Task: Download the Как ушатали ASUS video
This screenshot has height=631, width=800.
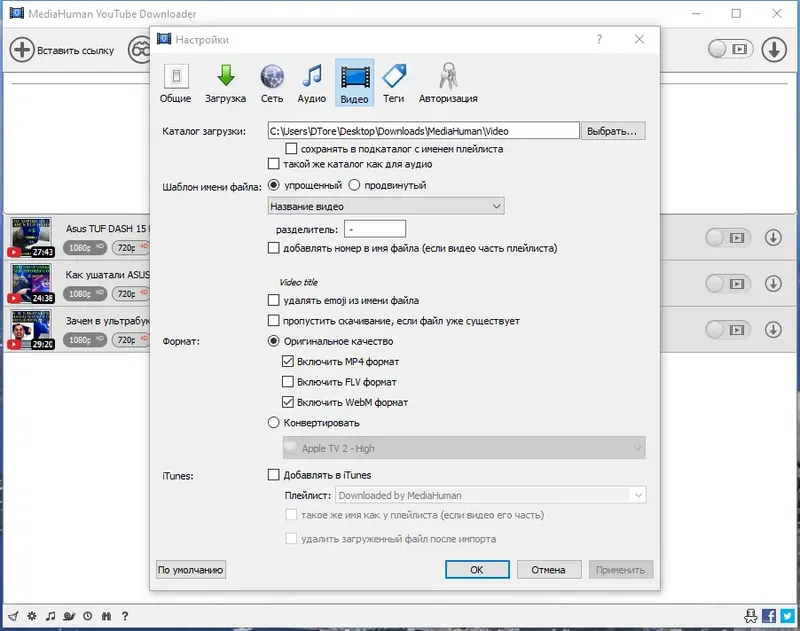Action: click(773, 284)
